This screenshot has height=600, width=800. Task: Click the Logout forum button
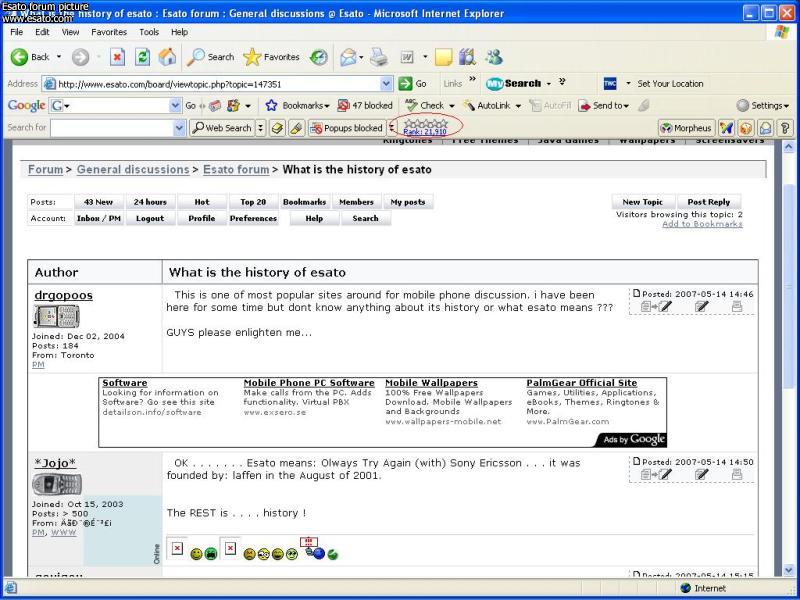tap(150, 218)
